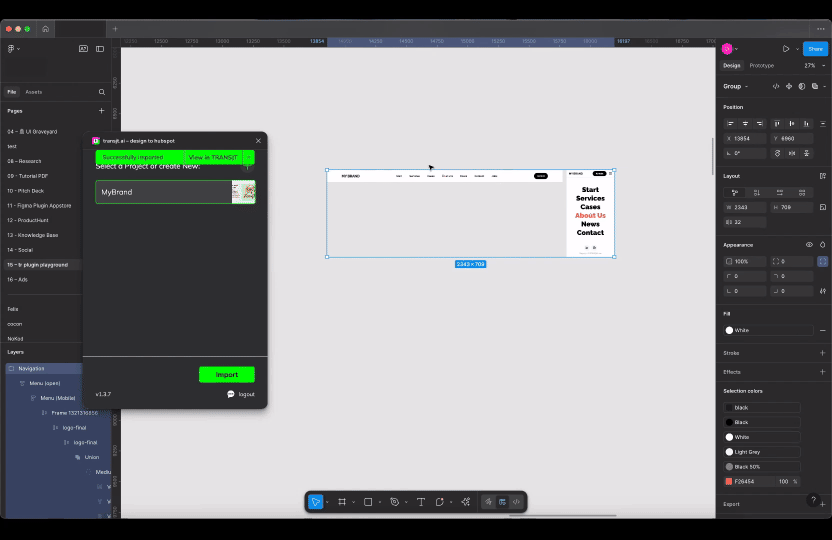This screenshot has width=832, height=540.
Task: Open the Group type dropdown
Action: [x=736, y=86]
